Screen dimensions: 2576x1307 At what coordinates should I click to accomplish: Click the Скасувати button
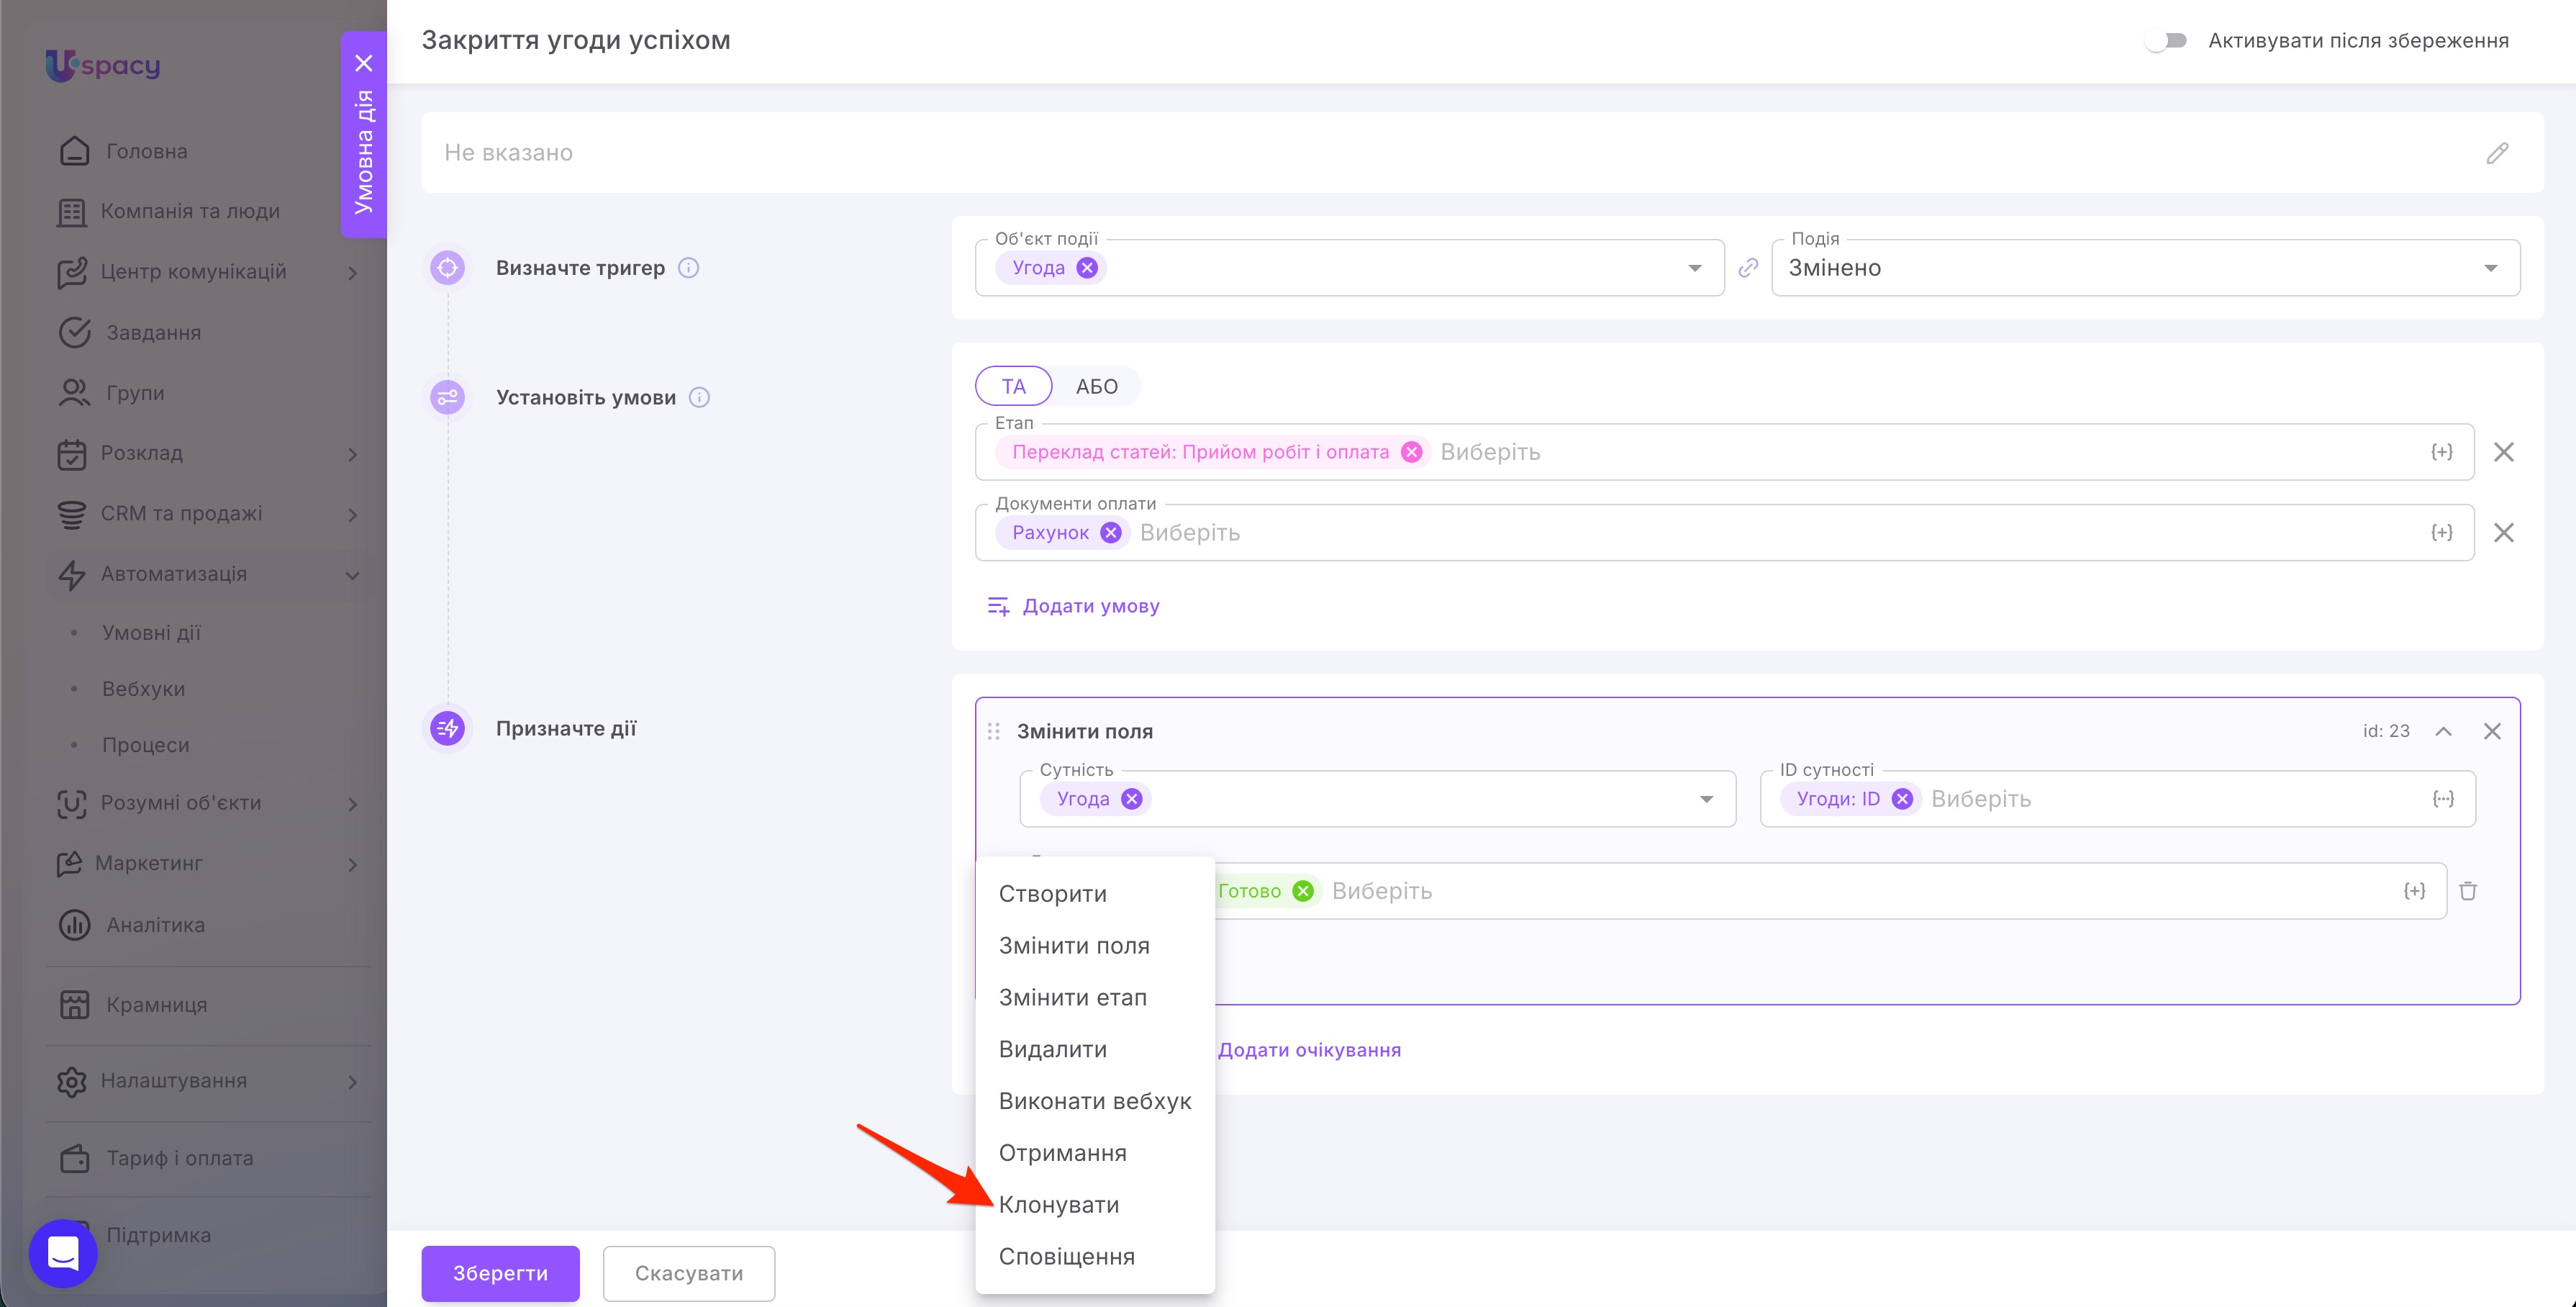[x=689, y=1273]
